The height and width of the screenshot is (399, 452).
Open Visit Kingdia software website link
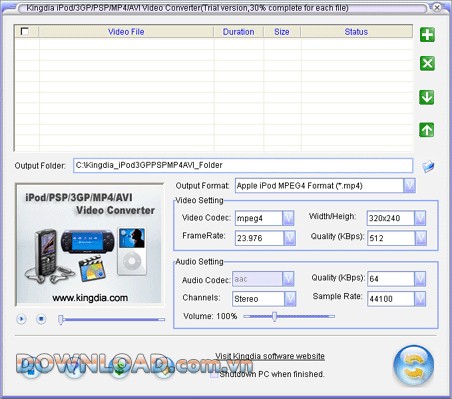click(270, 356)
